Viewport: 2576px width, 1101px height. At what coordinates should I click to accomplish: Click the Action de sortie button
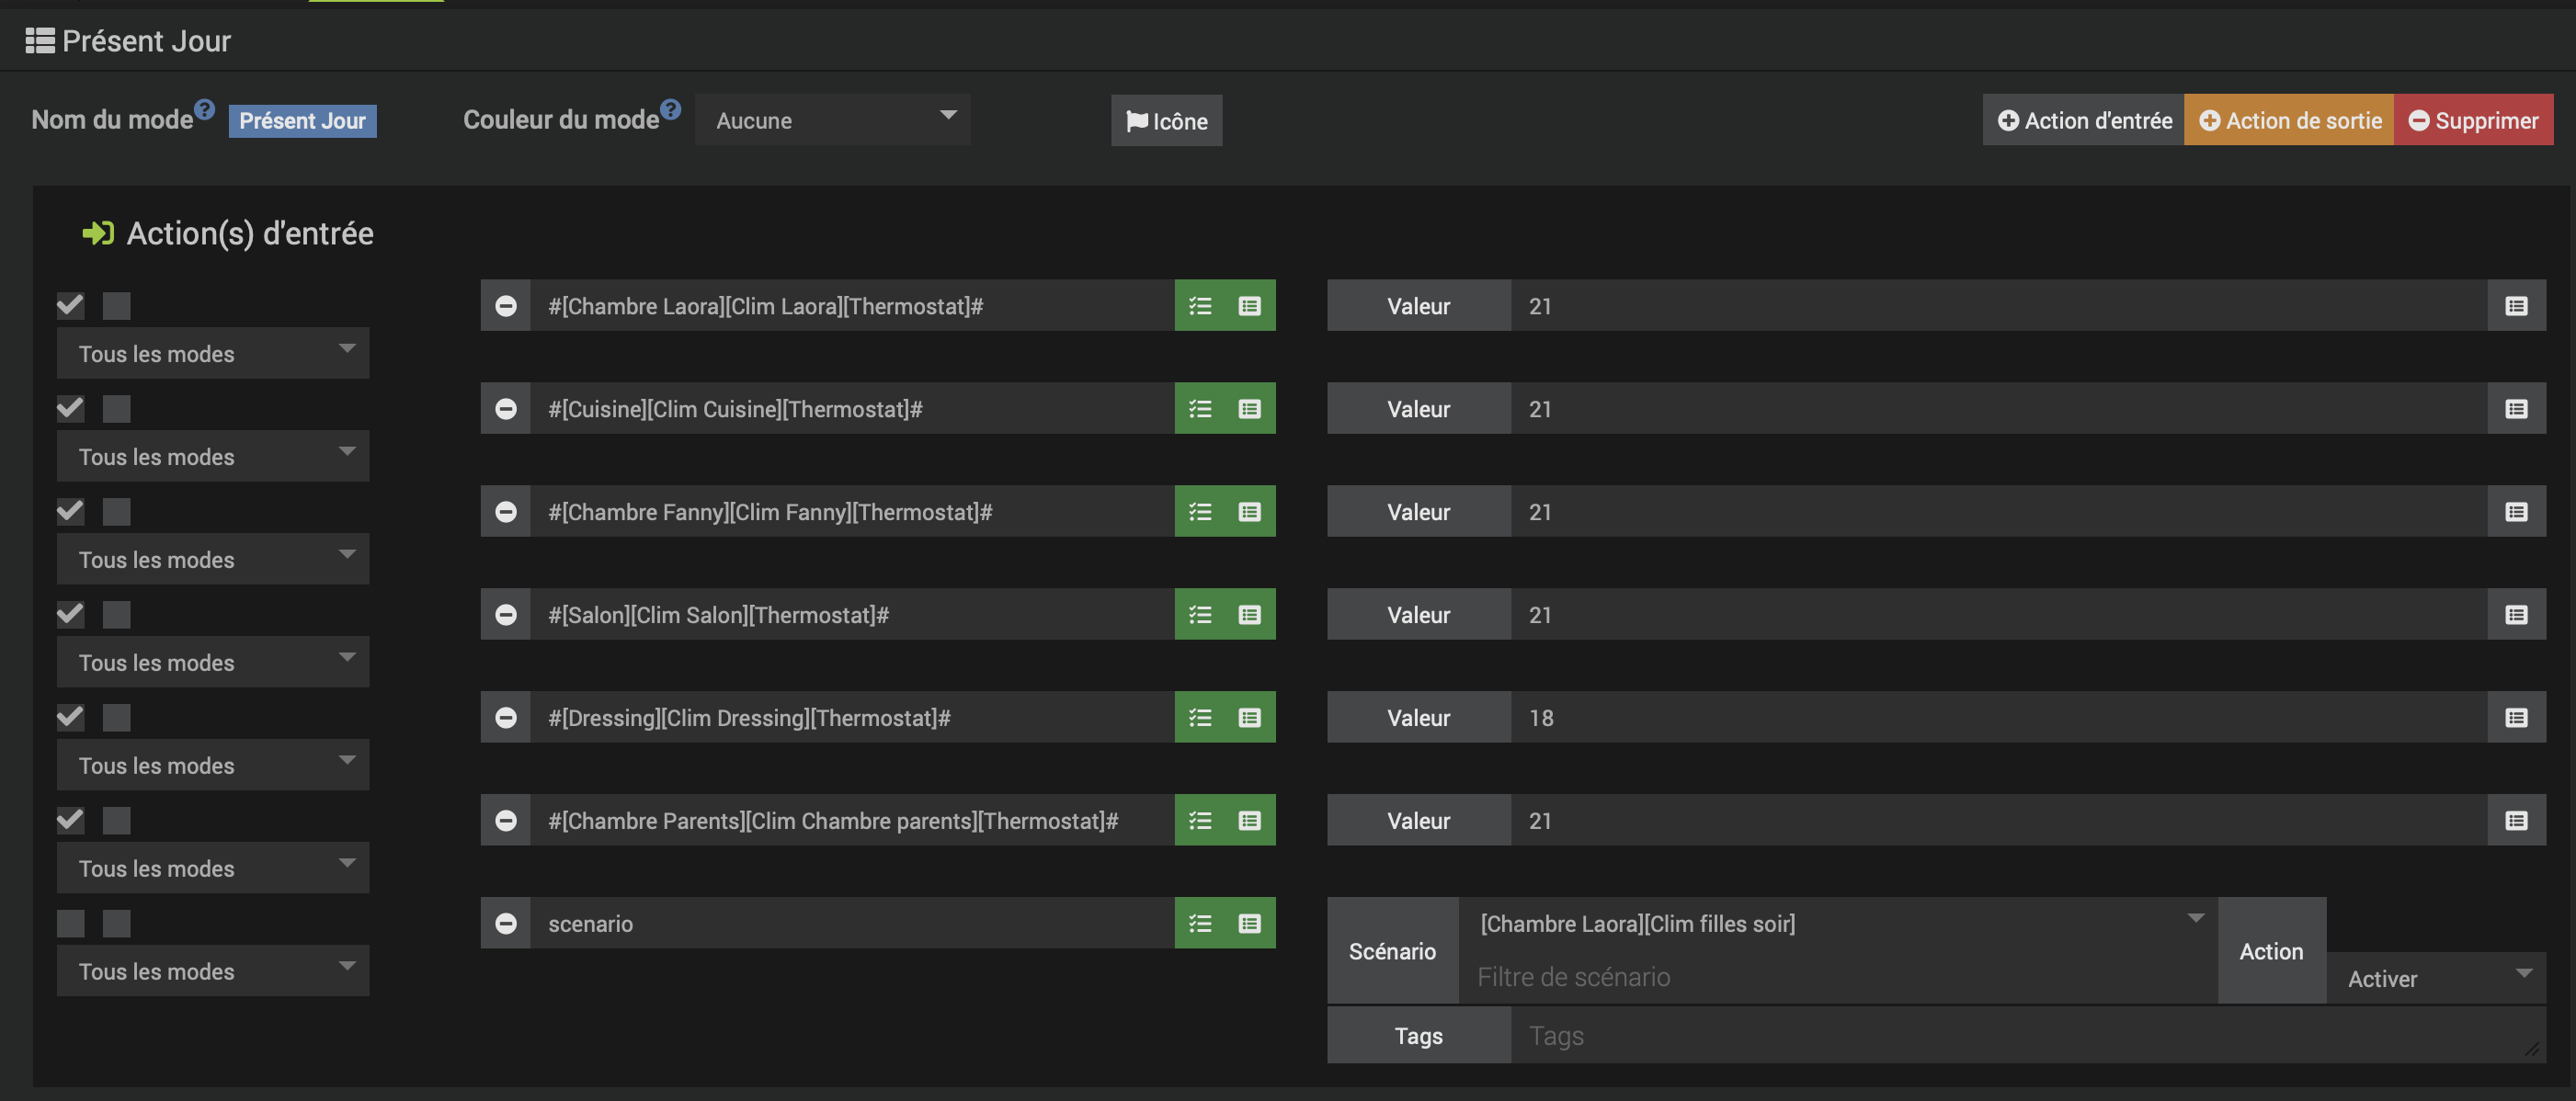pos(2289,121)
